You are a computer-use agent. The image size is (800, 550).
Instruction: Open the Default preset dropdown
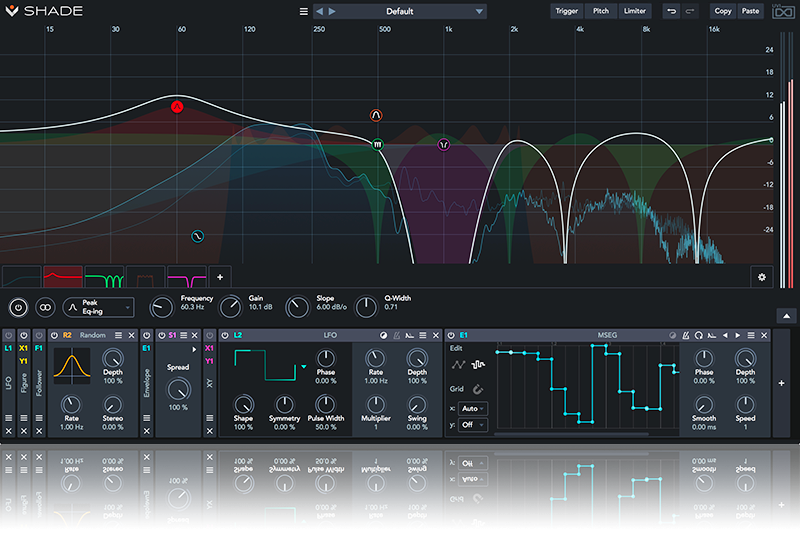click(x=399, y=12)
